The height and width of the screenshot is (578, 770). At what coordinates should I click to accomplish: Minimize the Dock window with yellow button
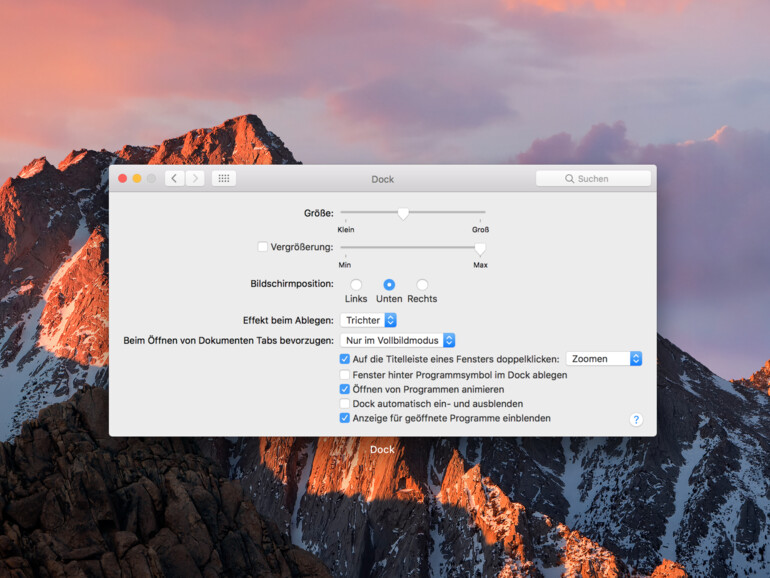[137, 178]
